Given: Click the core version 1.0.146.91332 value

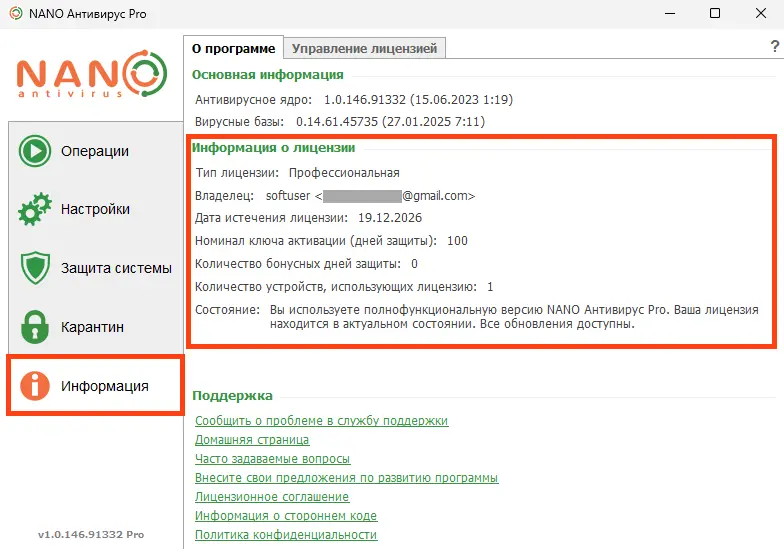Looking at the screenshot, I should [418, 100].
